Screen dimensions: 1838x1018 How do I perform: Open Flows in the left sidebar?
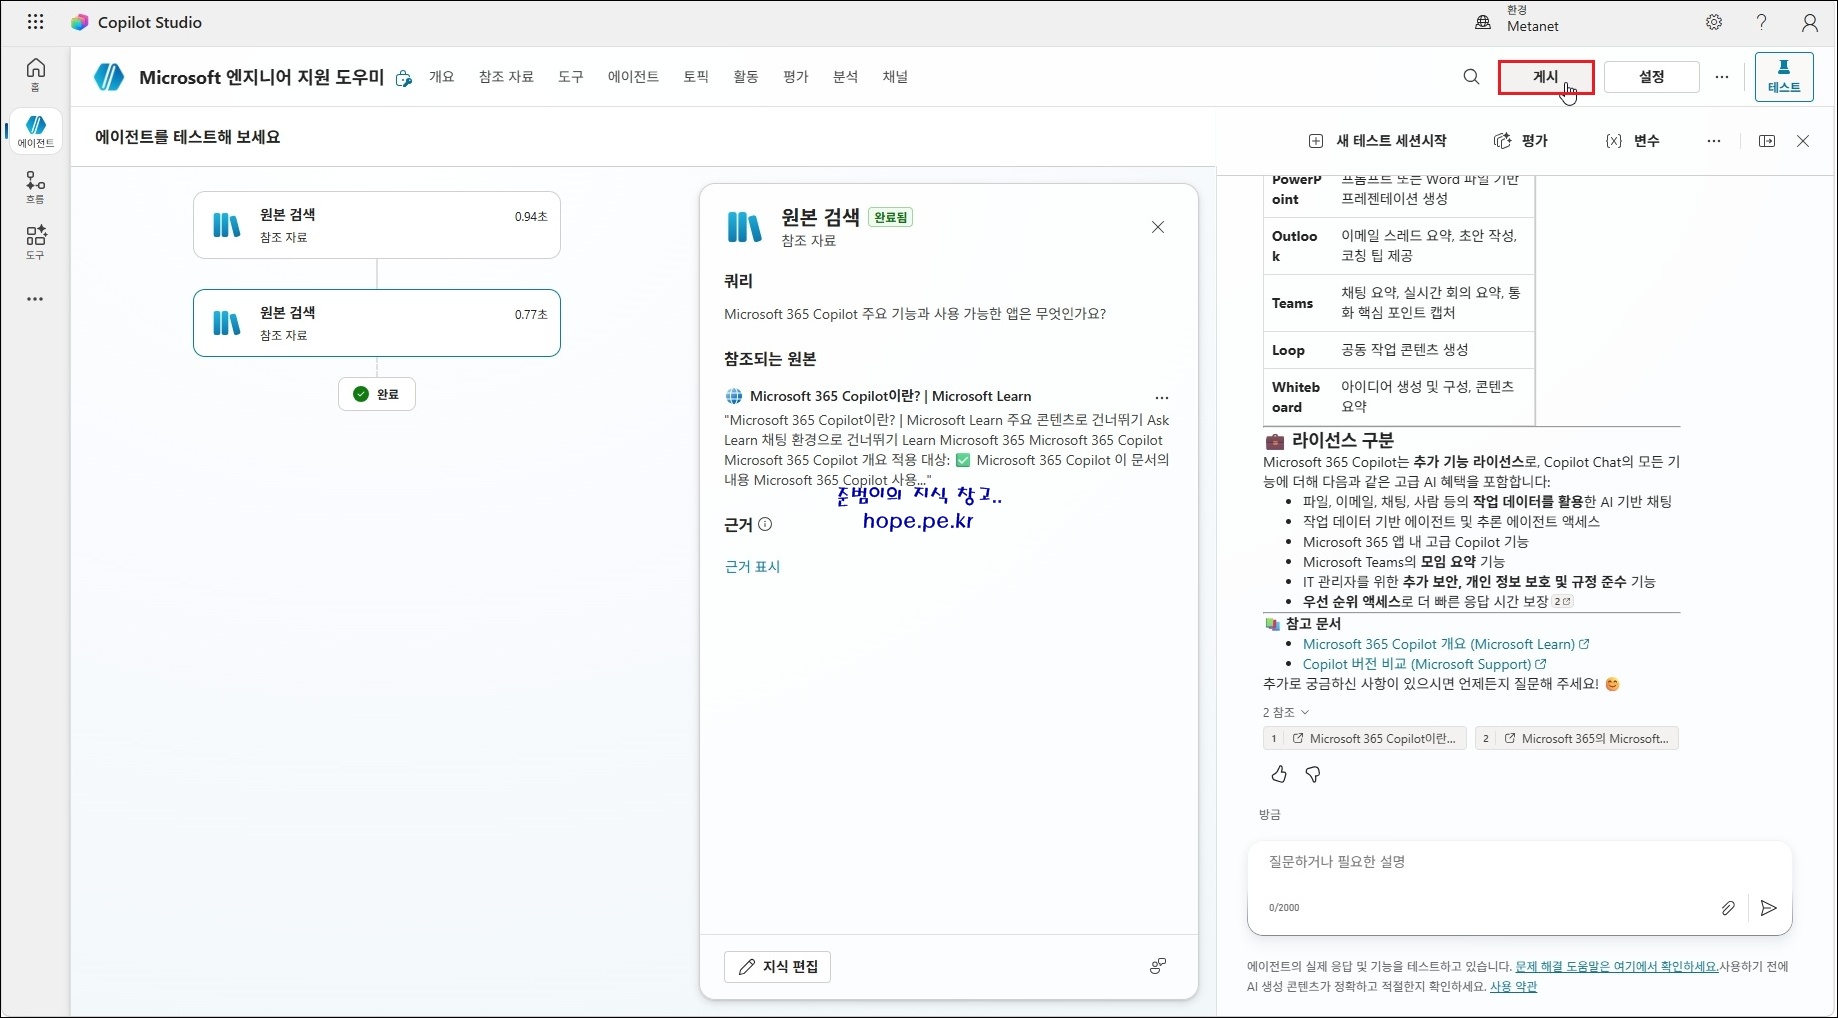[36, 187]
